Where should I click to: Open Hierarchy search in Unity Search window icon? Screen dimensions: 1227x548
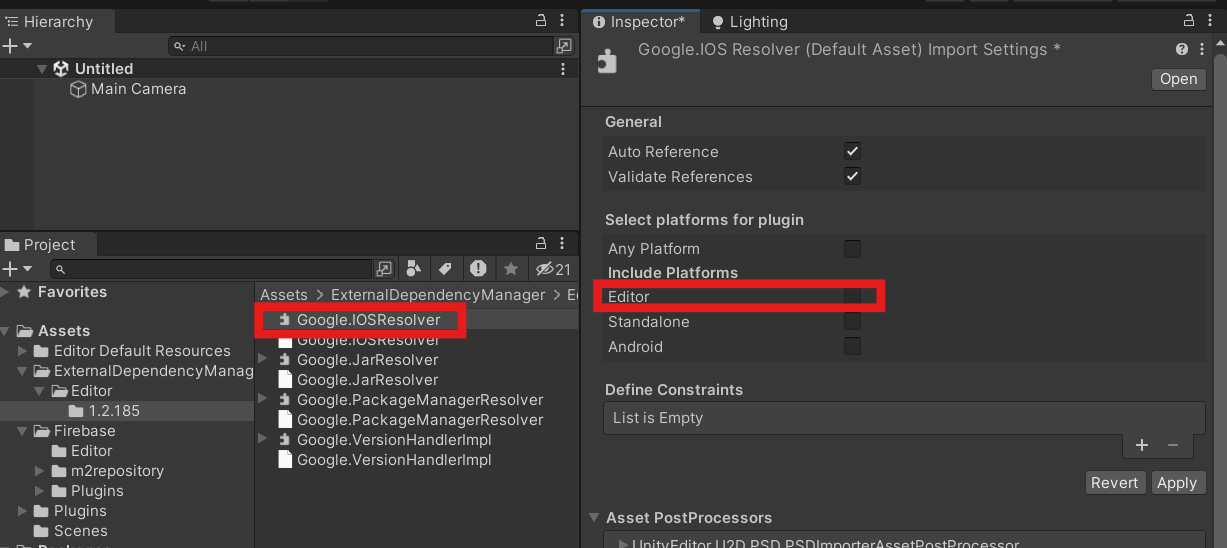click(x=564, y=46)
